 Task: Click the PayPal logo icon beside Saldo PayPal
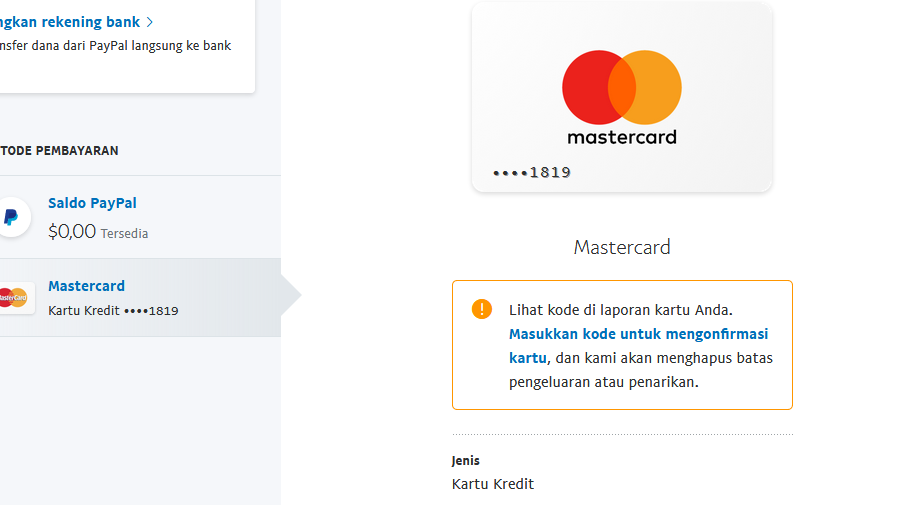coord(11,217)
